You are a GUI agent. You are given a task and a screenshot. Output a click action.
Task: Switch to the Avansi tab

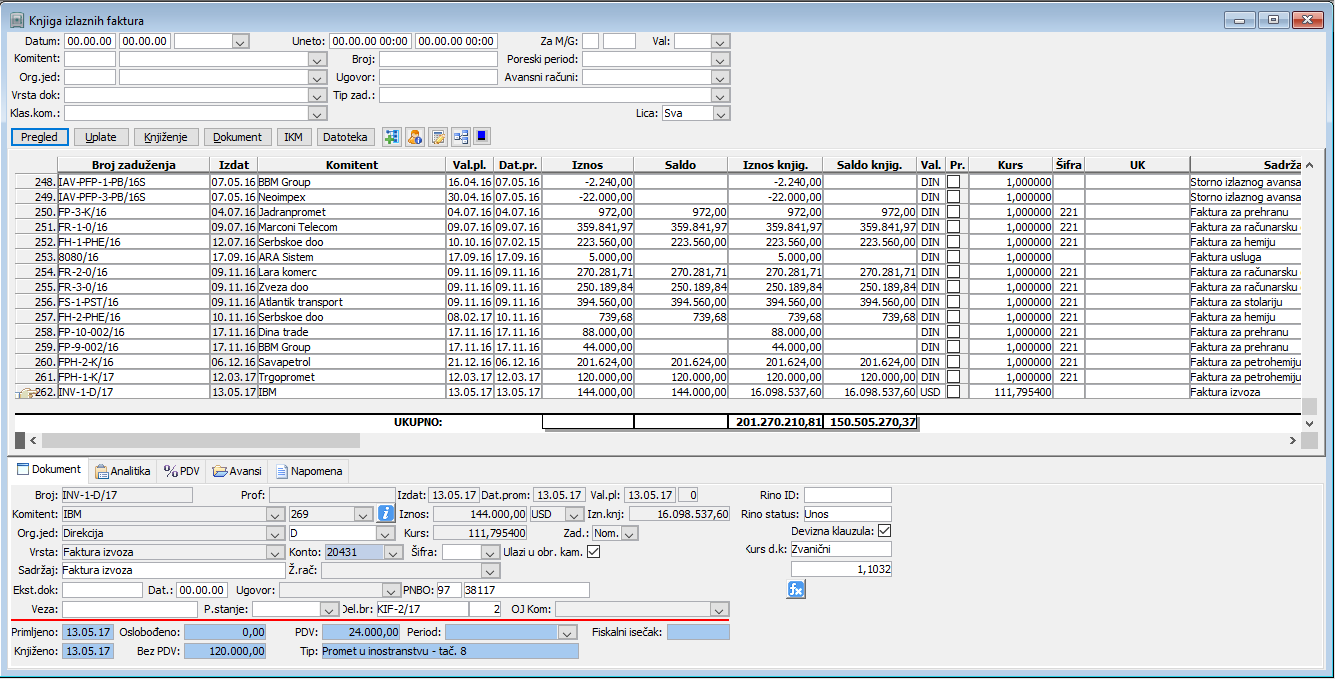(x=237, y=470)
